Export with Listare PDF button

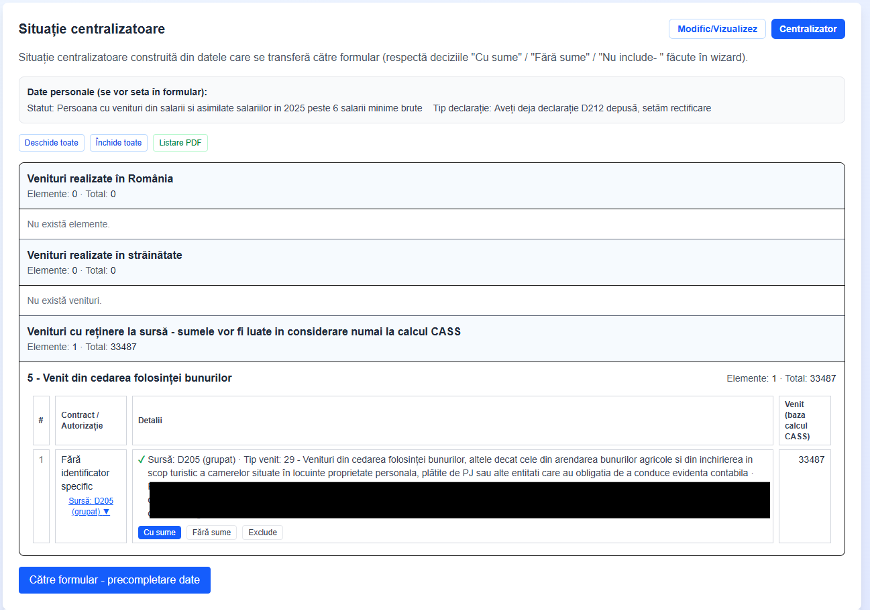[179, 143]
